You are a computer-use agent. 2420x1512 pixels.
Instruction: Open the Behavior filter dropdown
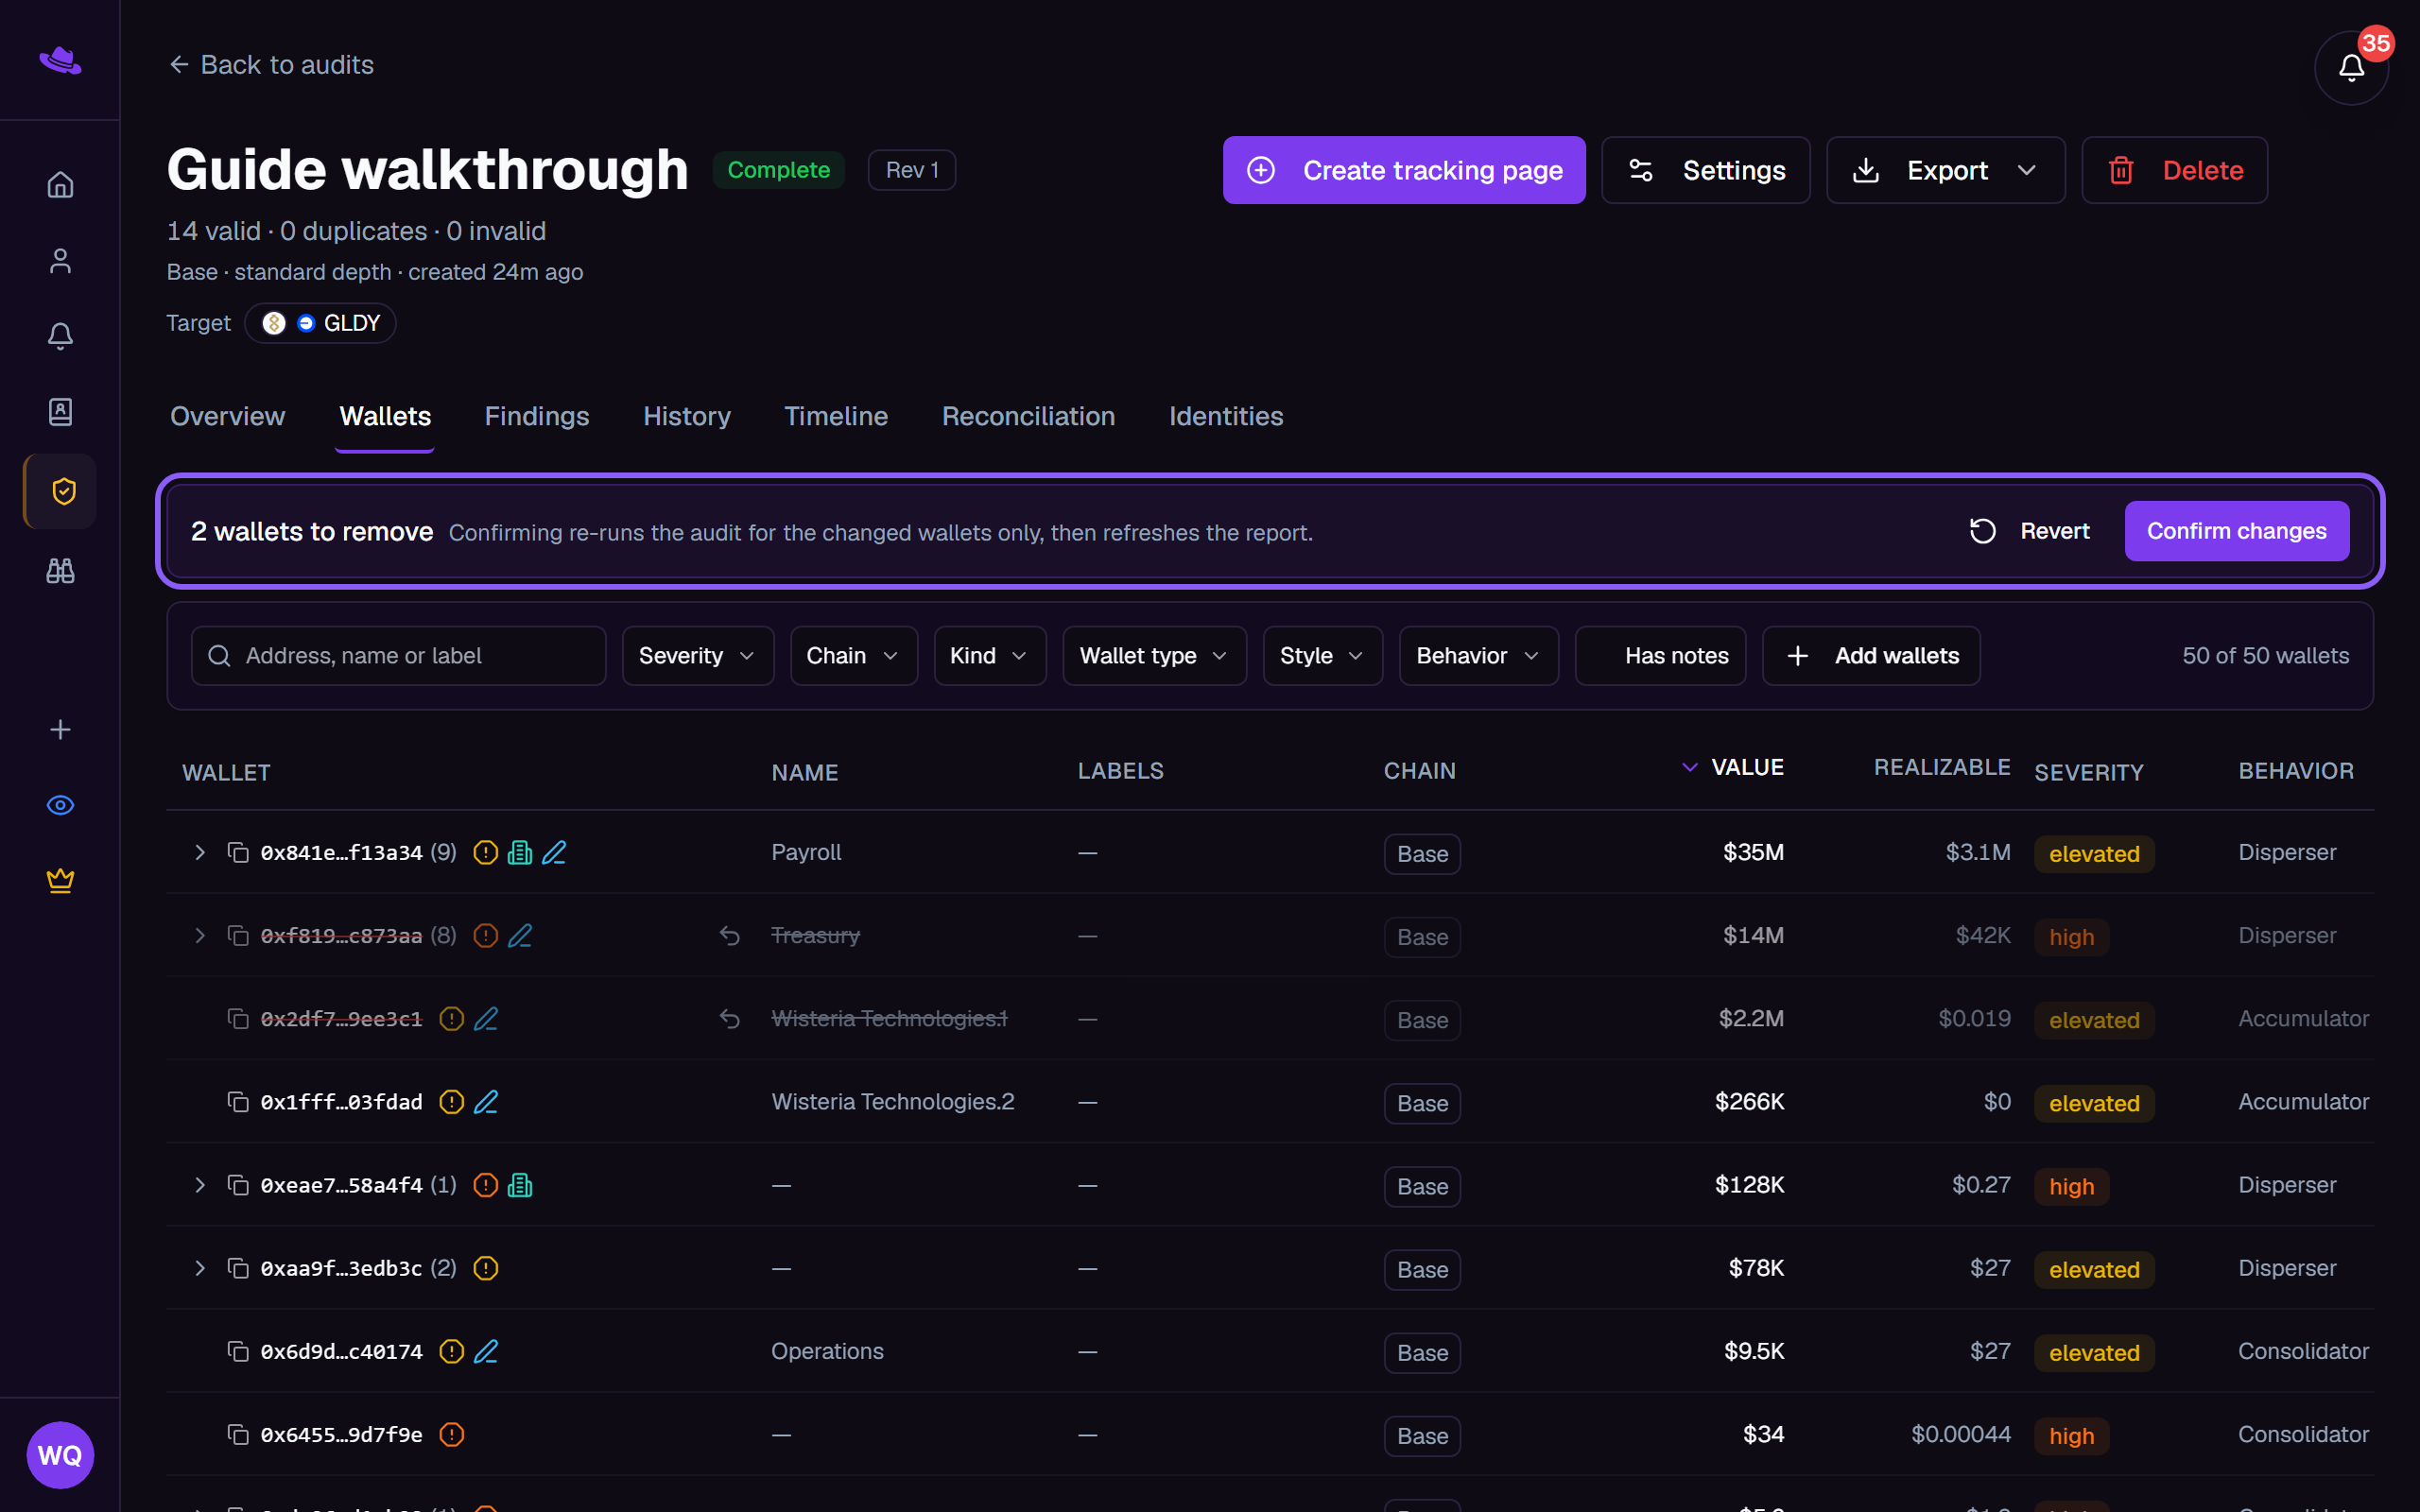(x=1478, y=656)
